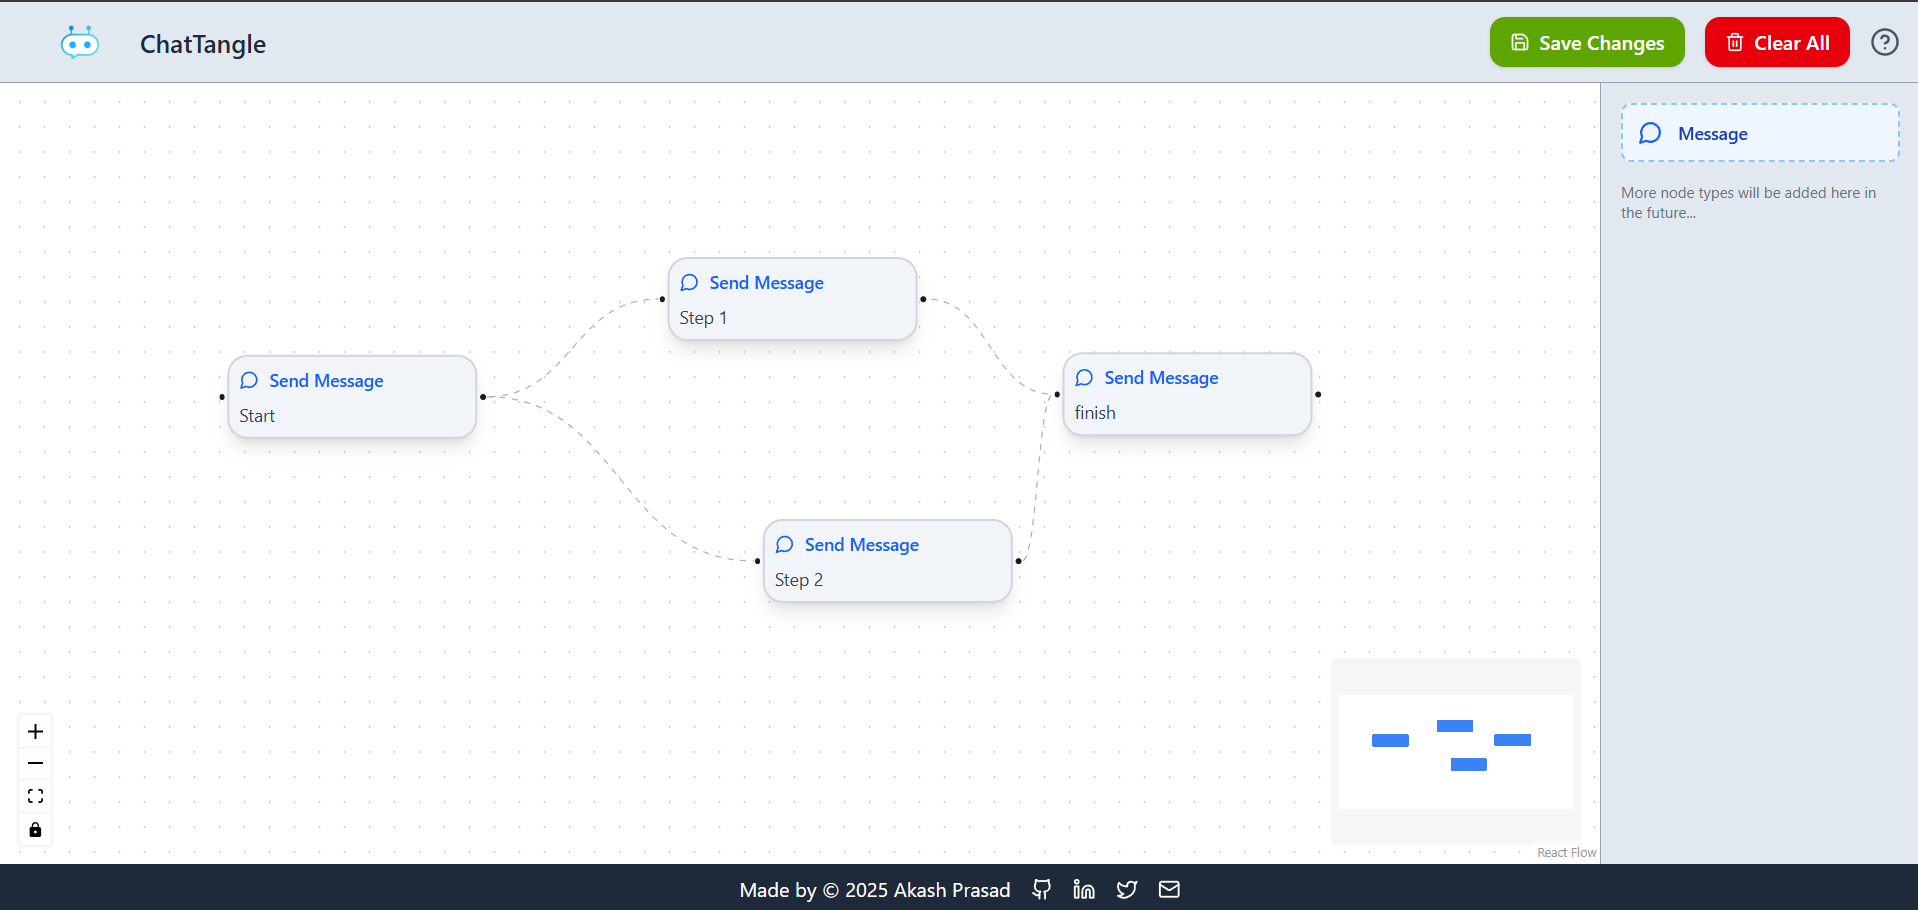Click the minimap overview panel

coord(1456,751)
